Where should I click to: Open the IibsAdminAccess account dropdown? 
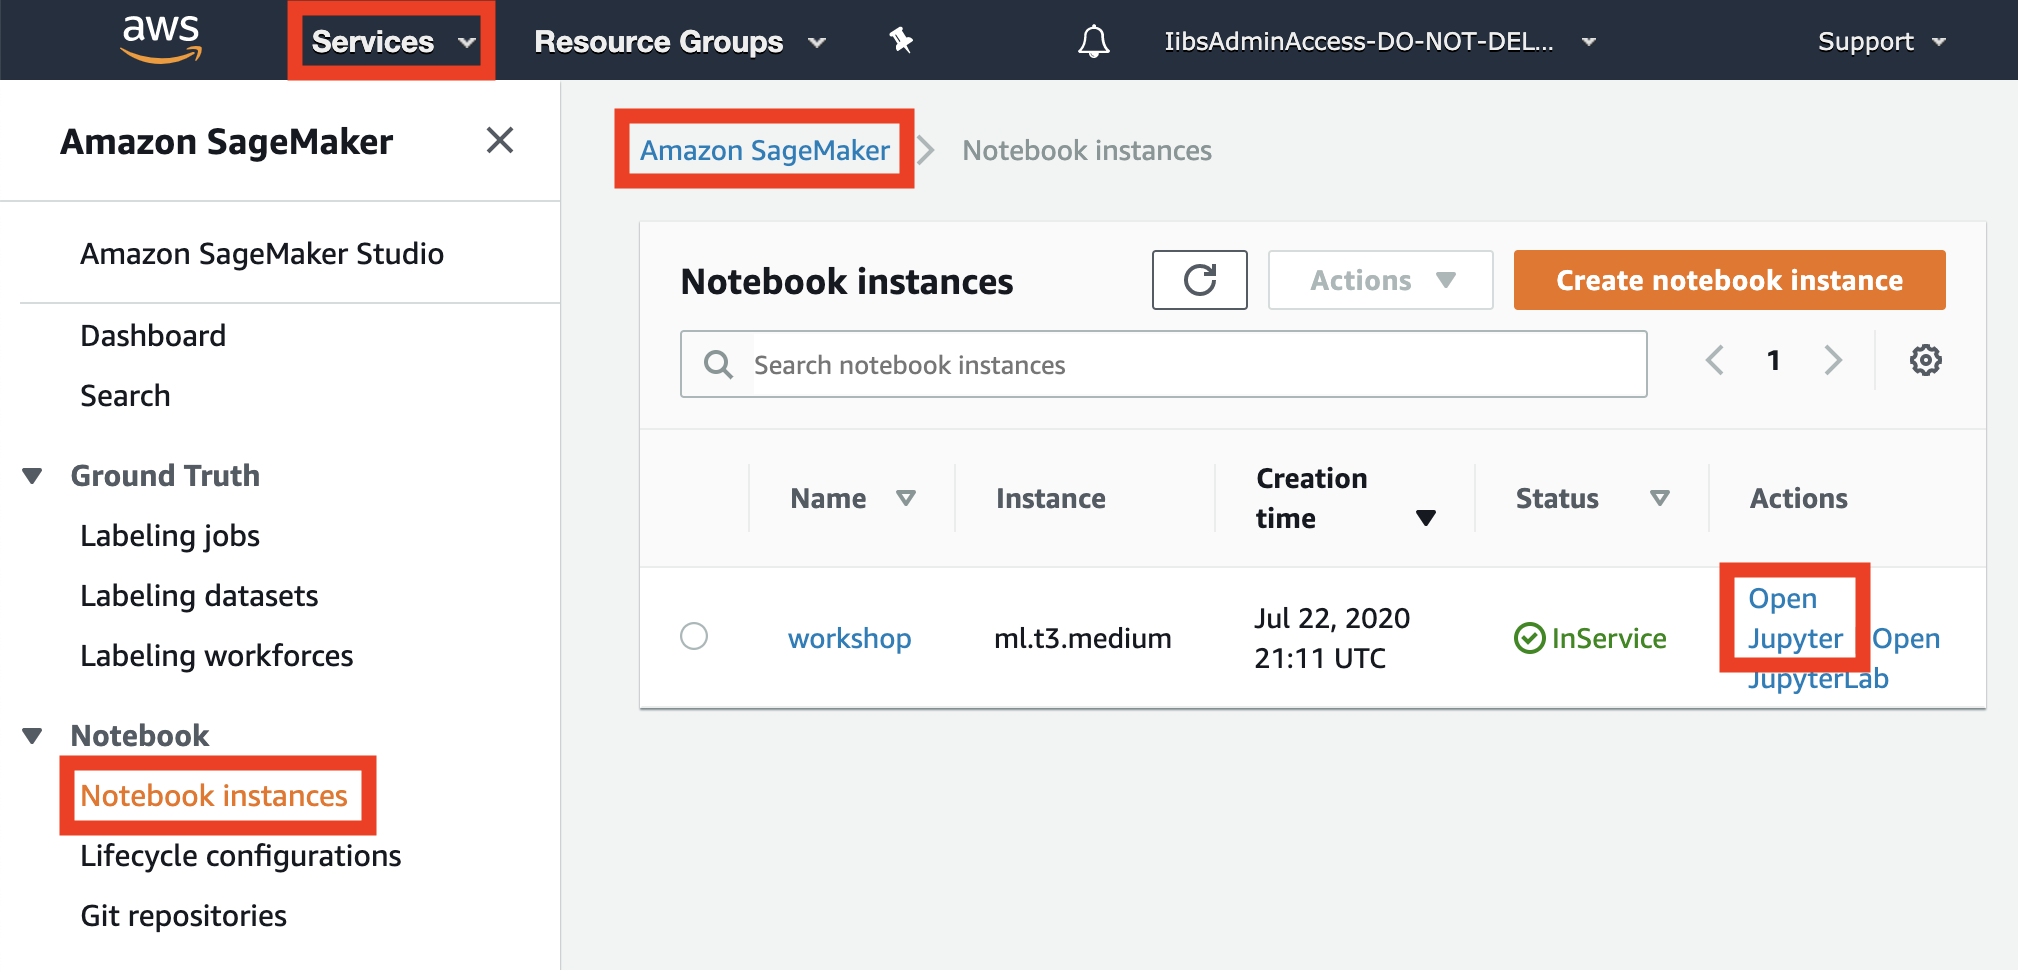tap(1380, 42)
